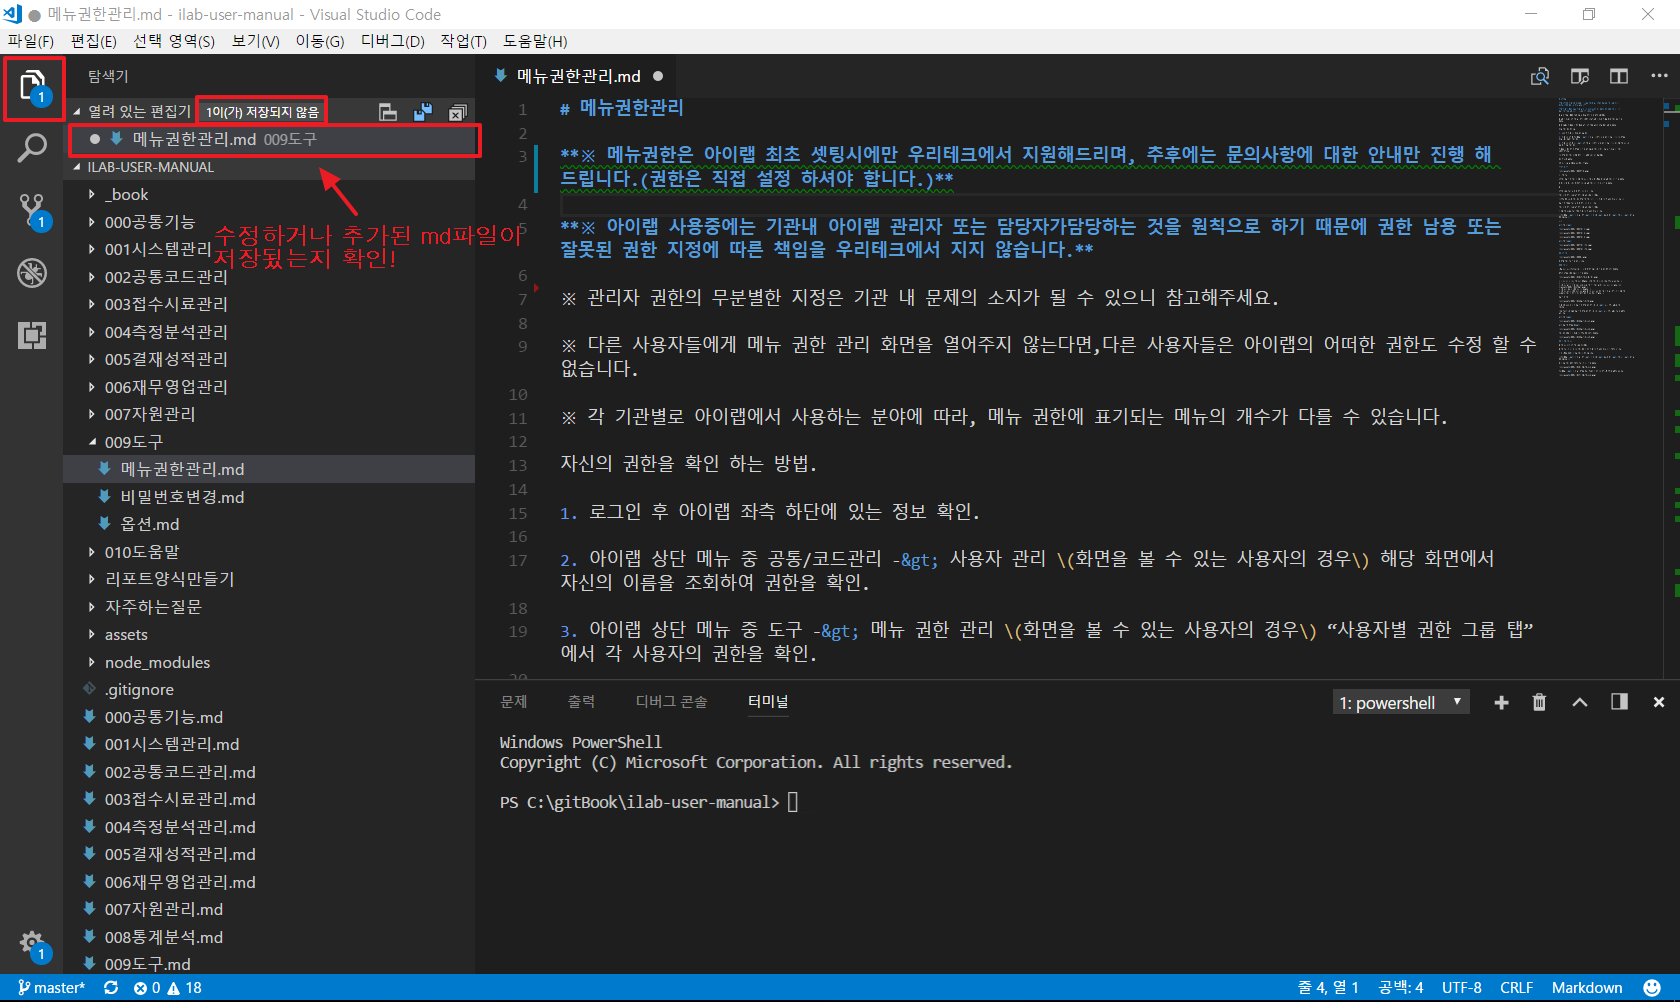This screenshot has width=1680, height=1002.
Task: Open the editor More Actions ellipsis
Action: coord(1659,77)
